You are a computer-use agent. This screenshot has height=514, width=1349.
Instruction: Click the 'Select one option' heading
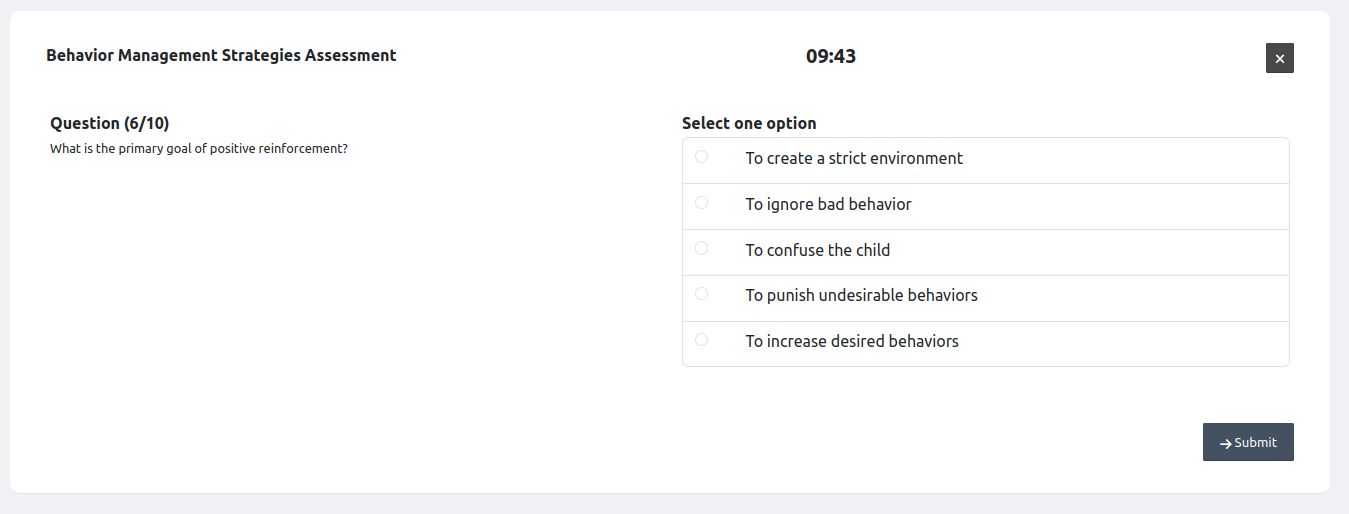[748, 123]
